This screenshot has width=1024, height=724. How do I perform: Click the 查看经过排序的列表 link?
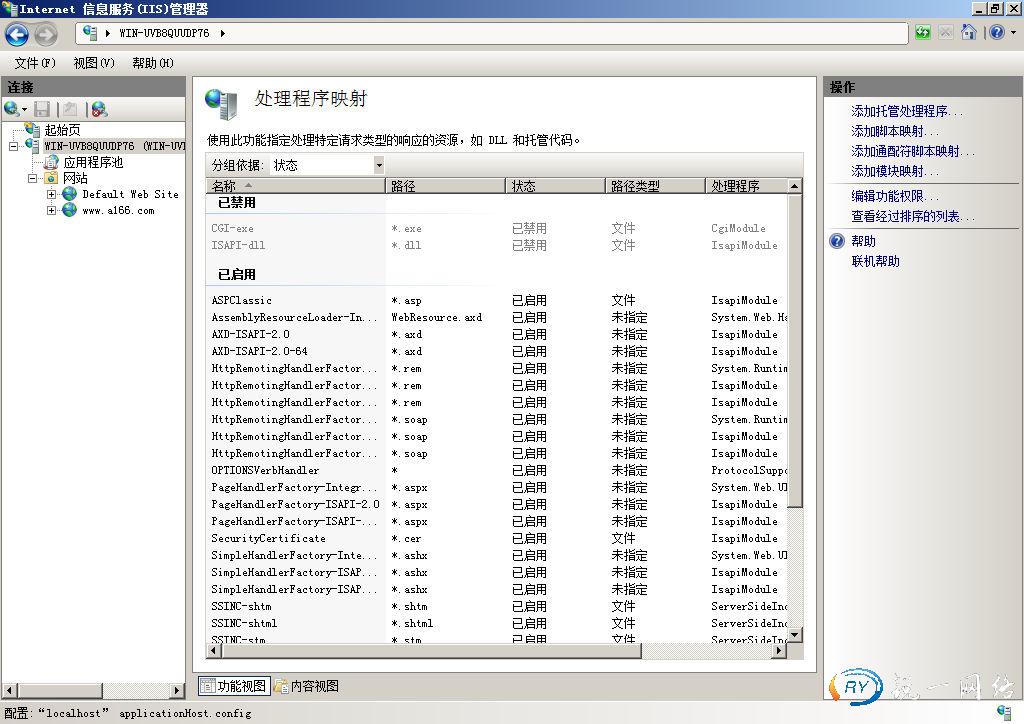(912, 216)
